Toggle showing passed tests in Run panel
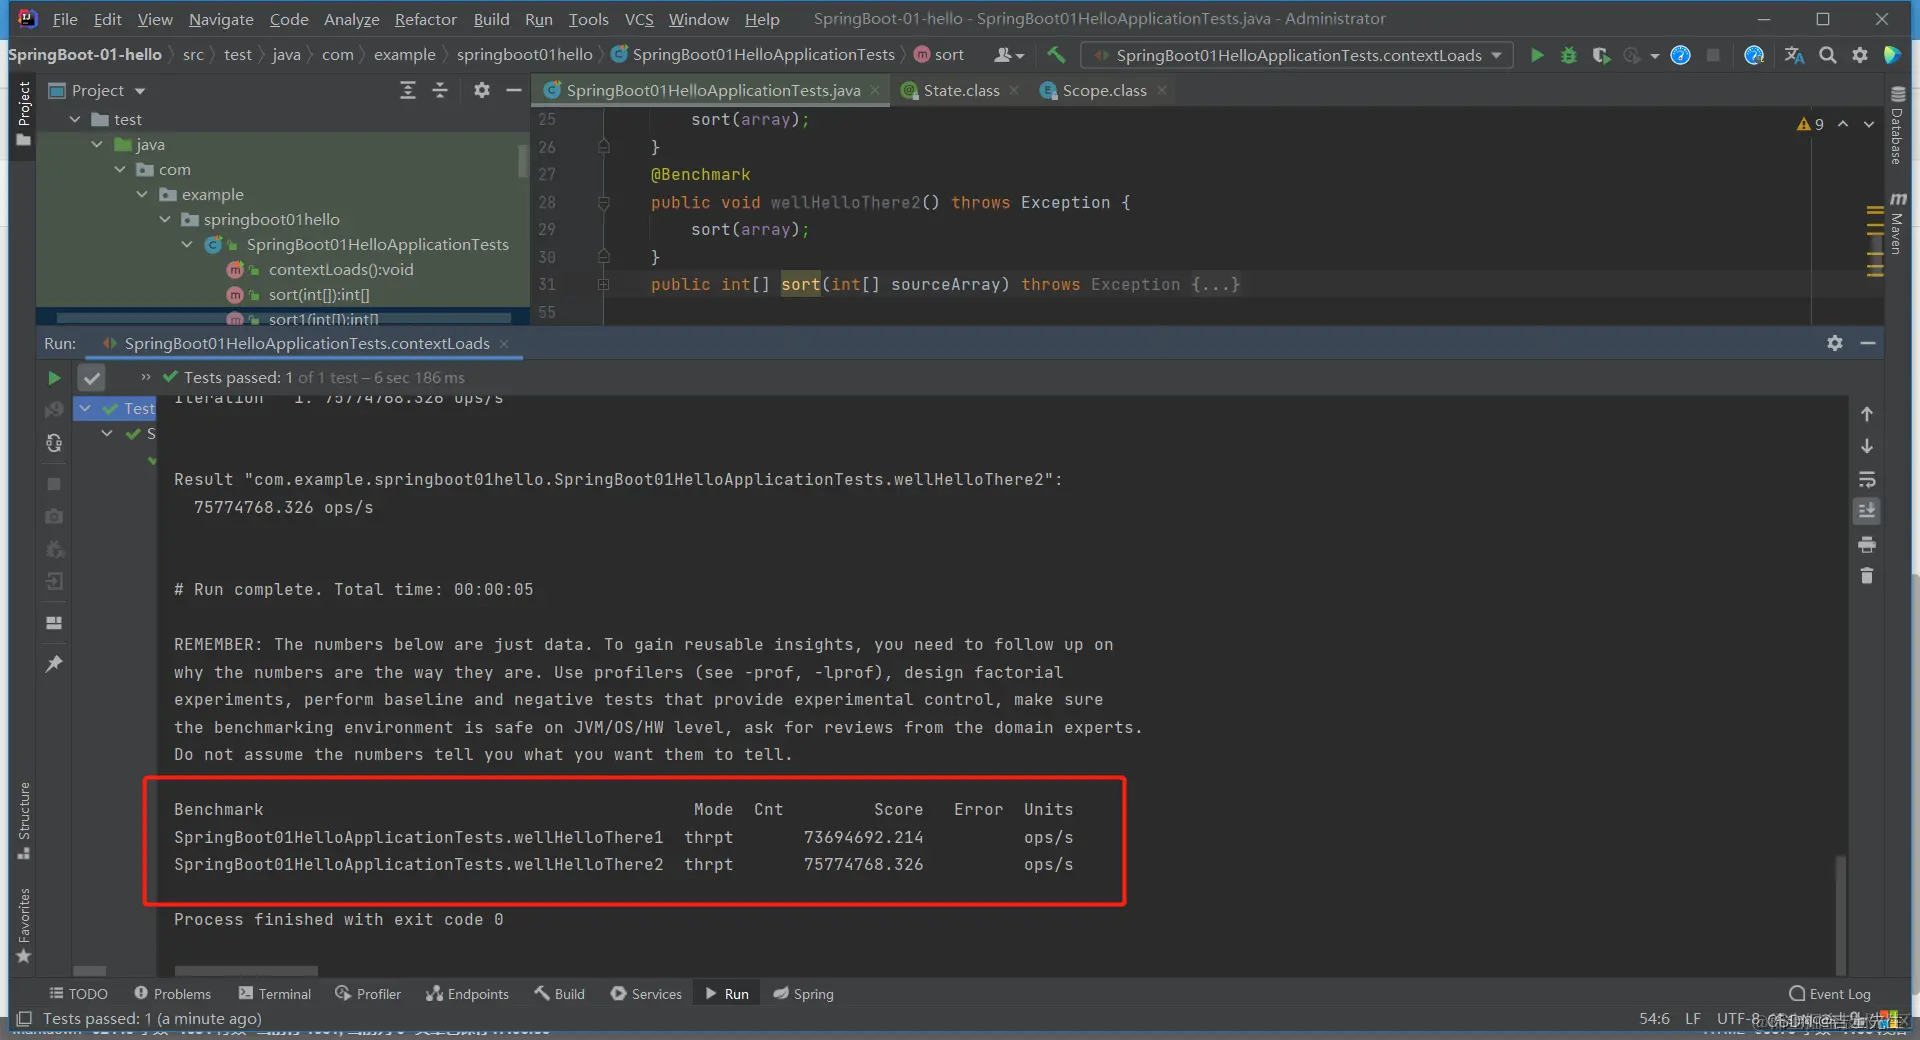The width and height of the screenshot is (1920, 1040). [x=91, y=378]
